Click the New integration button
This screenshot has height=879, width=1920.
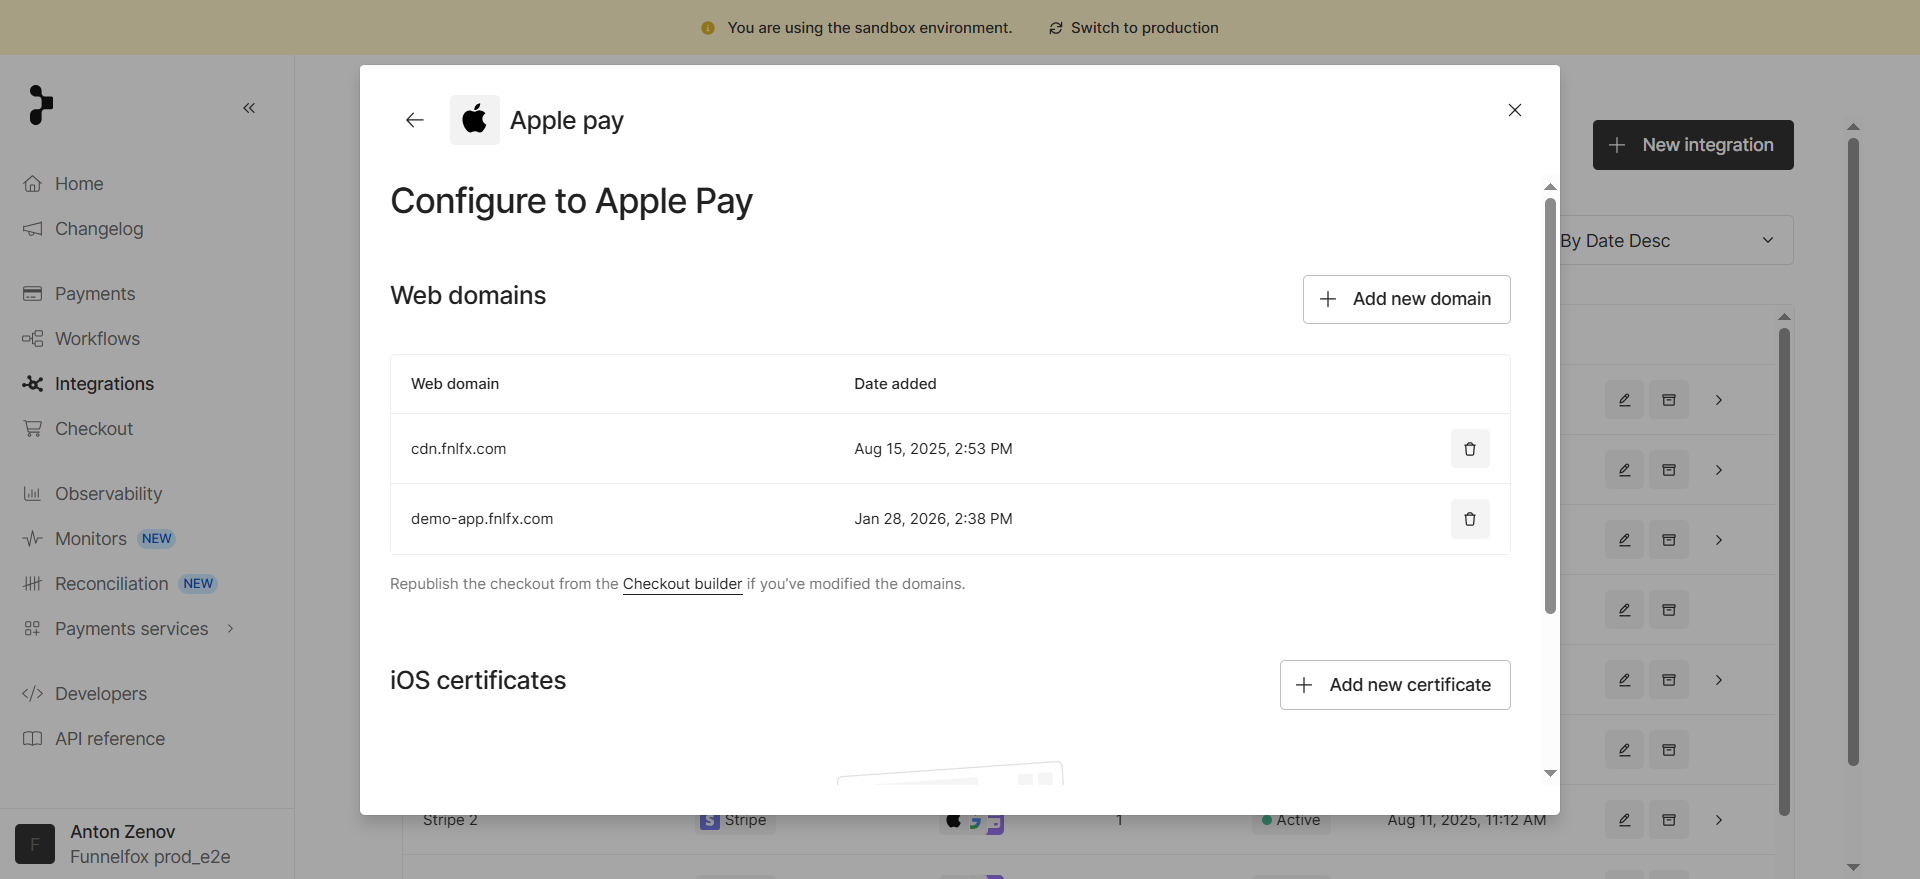coord(1693,145)
